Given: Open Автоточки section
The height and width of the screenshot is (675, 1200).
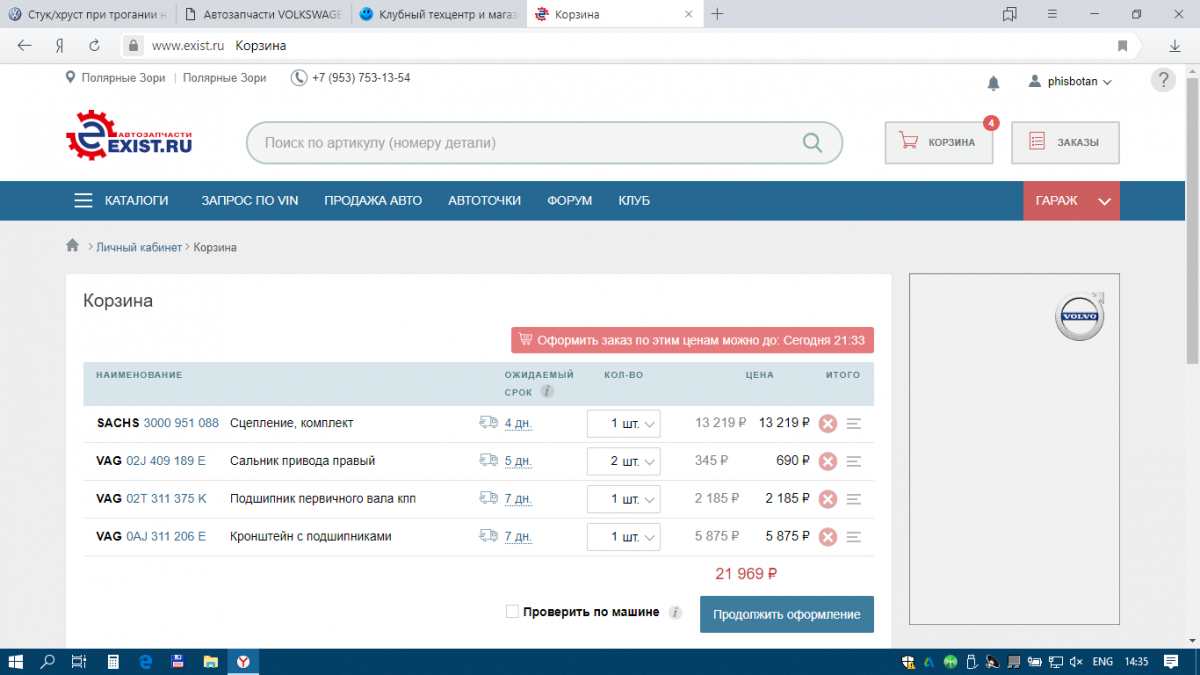Looking at the screenshot, I should (485, 200).
